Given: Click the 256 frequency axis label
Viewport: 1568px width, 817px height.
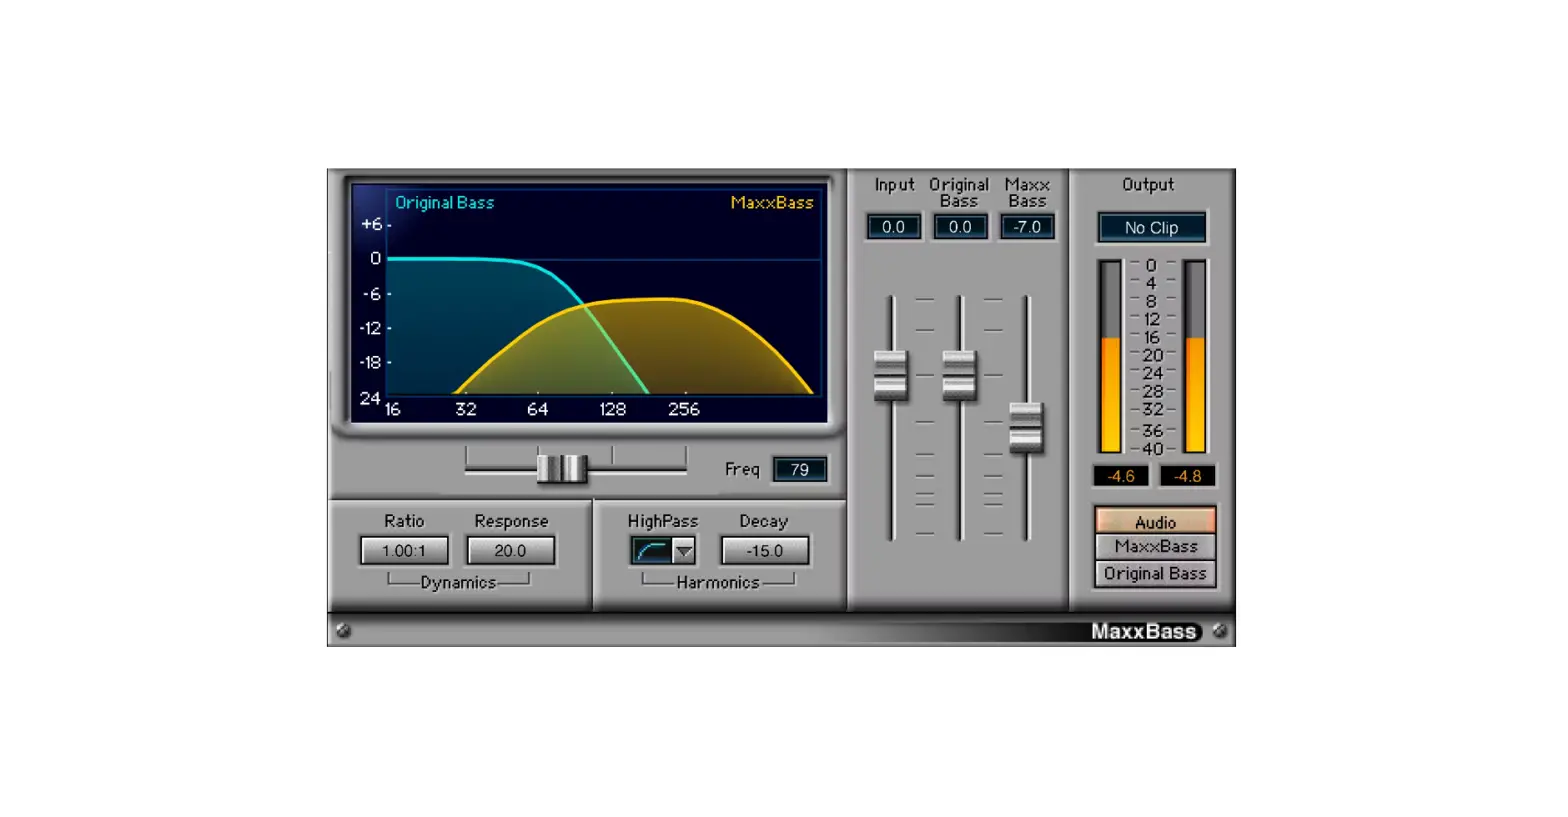Looking at the screenshot, I should tap(684, 409).
